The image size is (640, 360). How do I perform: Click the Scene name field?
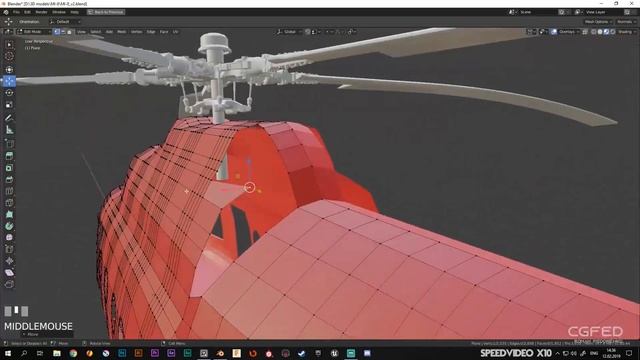click(x=537, y=12)
